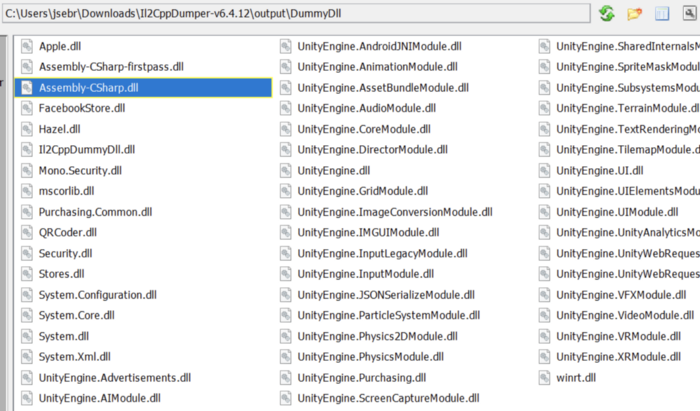Select UnityEngine.Advertisements.dll

pos(115,378)
